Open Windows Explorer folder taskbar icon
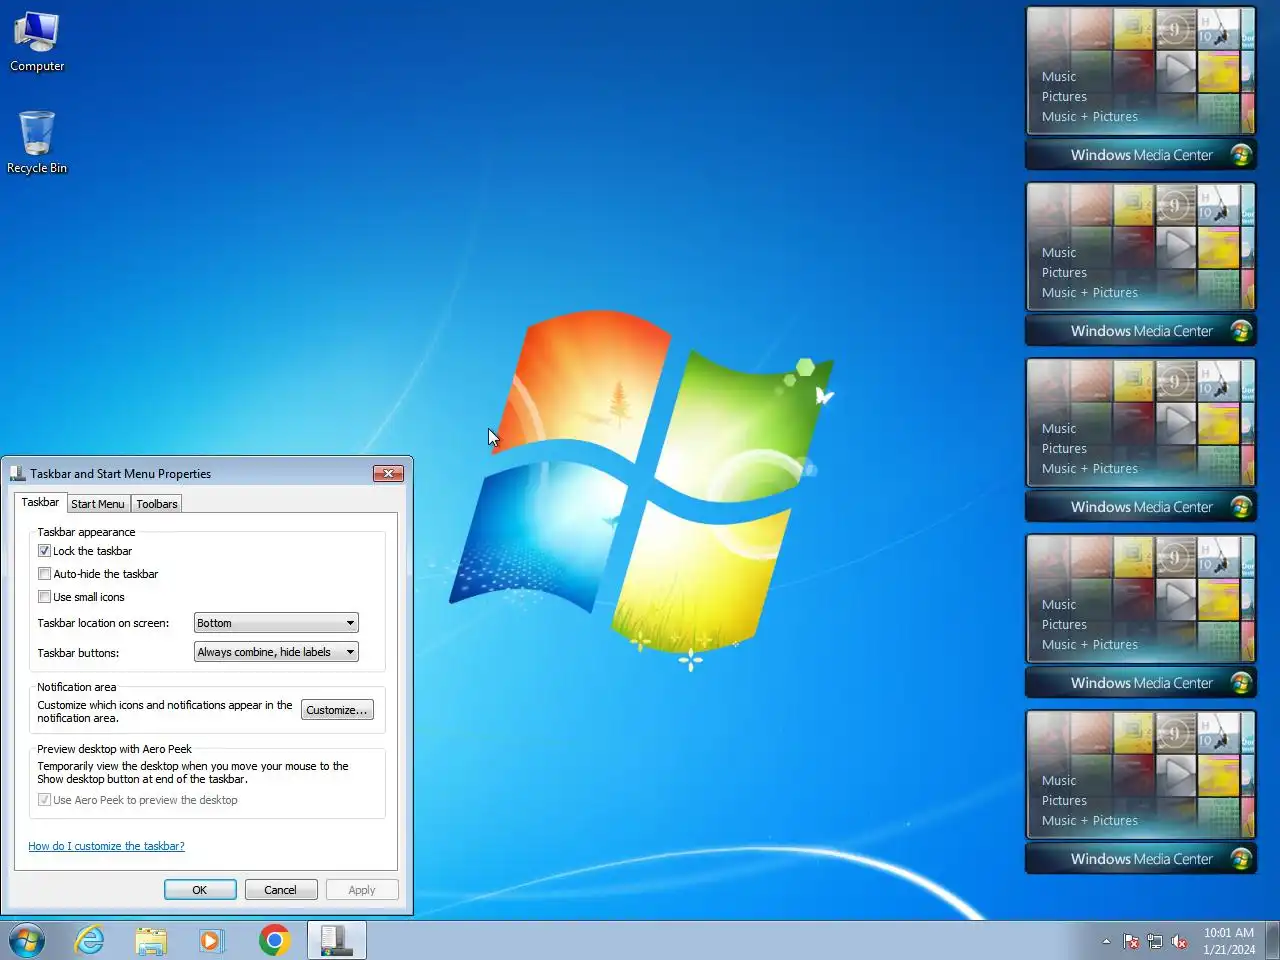Image resolution: width=1280 pixels, height=960 pixels. point(151,941)
